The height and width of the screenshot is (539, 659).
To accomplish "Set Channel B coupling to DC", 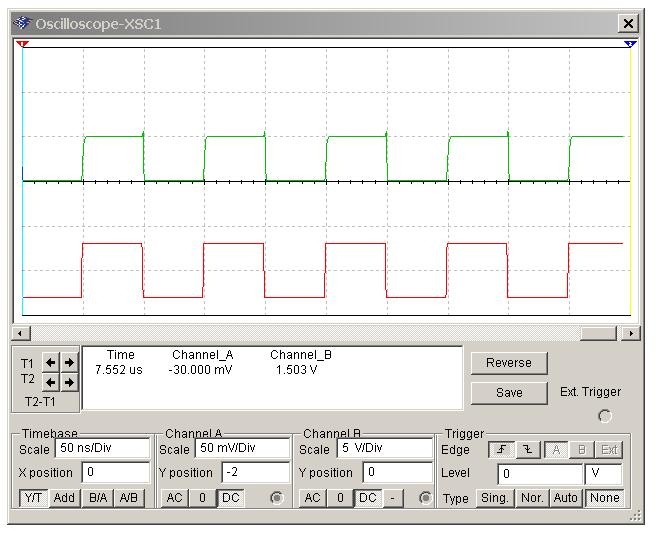I will point(367,498).
